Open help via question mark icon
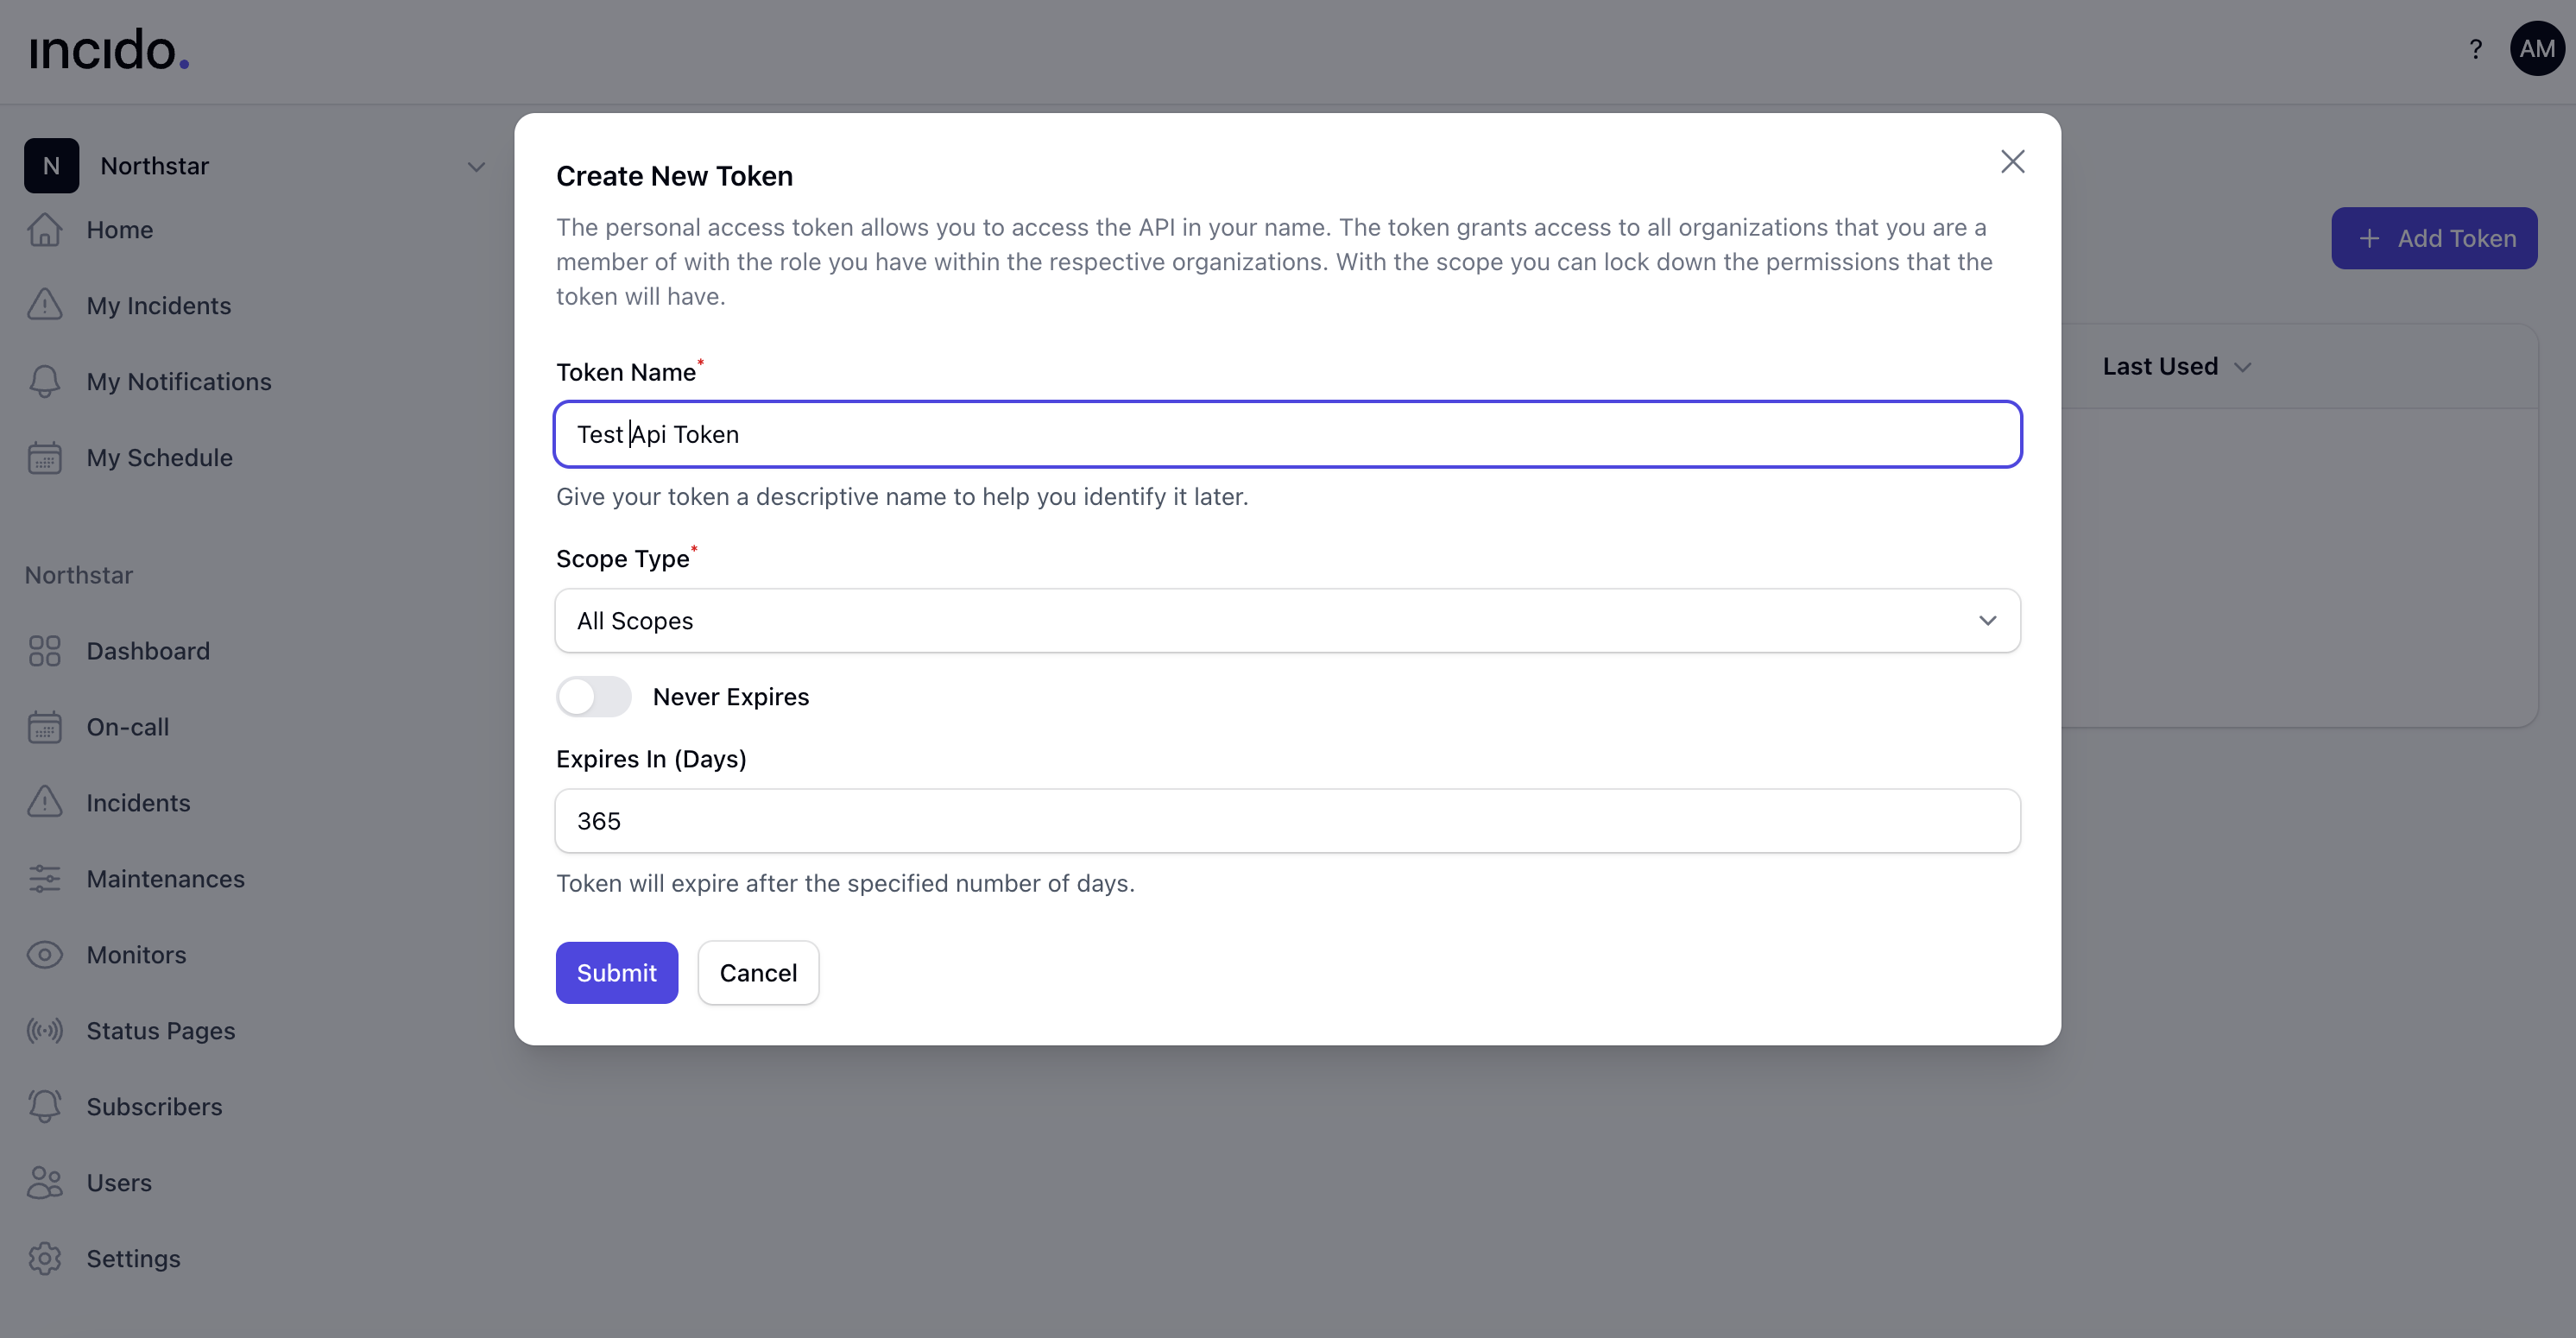Viewport: 2576px width, 1338px height. 2475,49
